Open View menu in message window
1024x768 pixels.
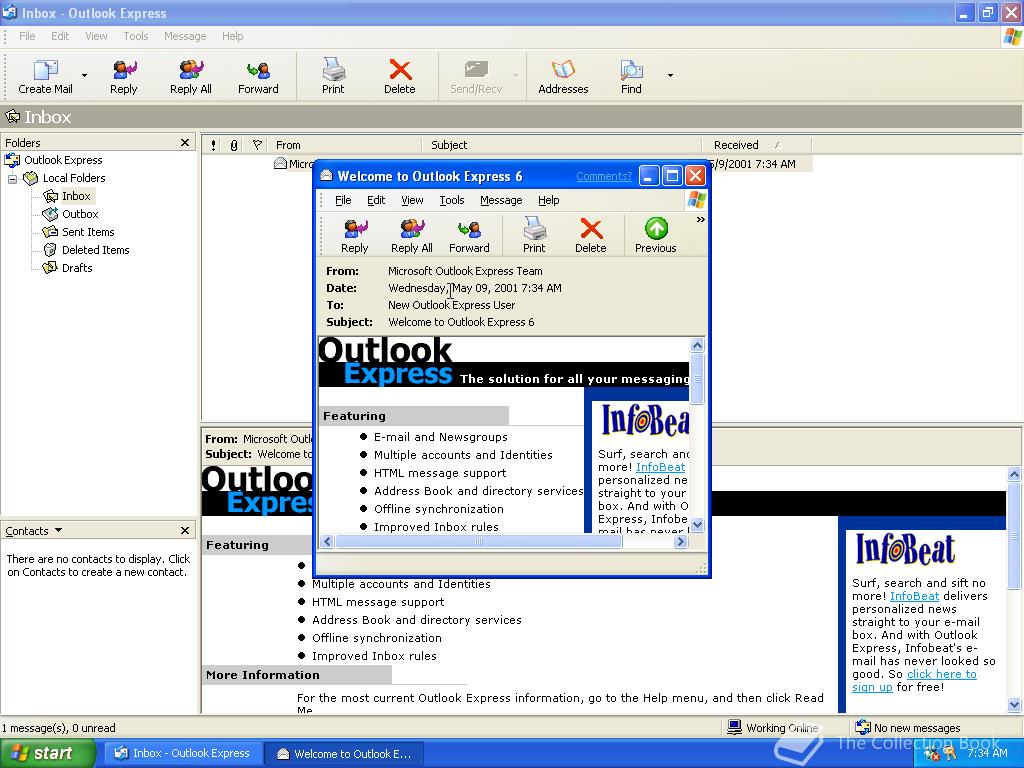(x=412, y=200)
